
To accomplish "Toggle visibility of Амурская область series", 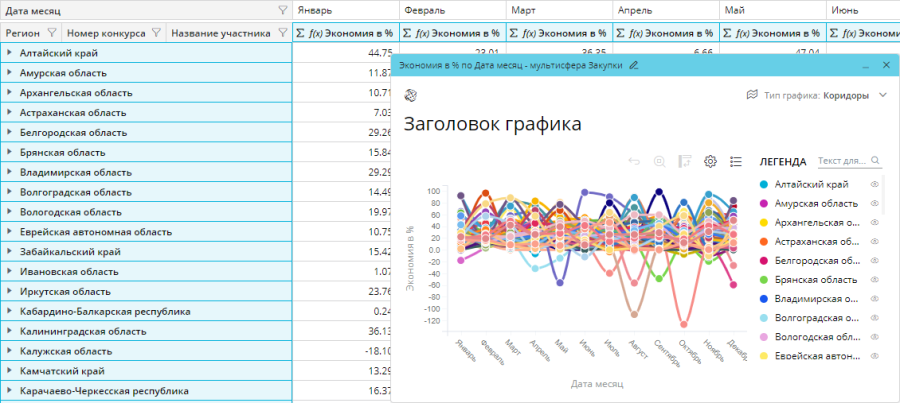I will (x=874, y=203).
